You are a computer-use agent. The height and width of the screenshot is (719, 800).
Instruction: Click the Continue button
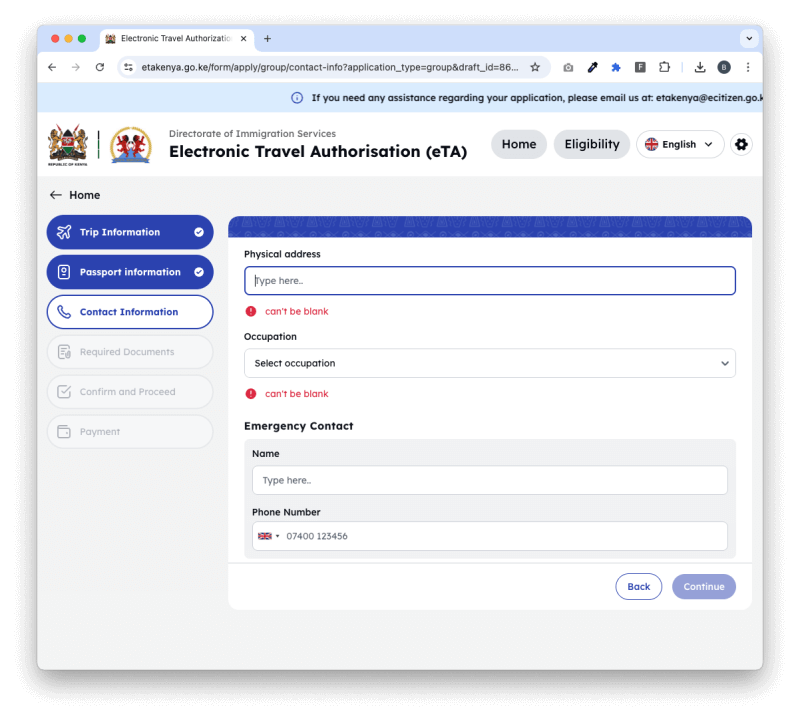pos(704,587)
